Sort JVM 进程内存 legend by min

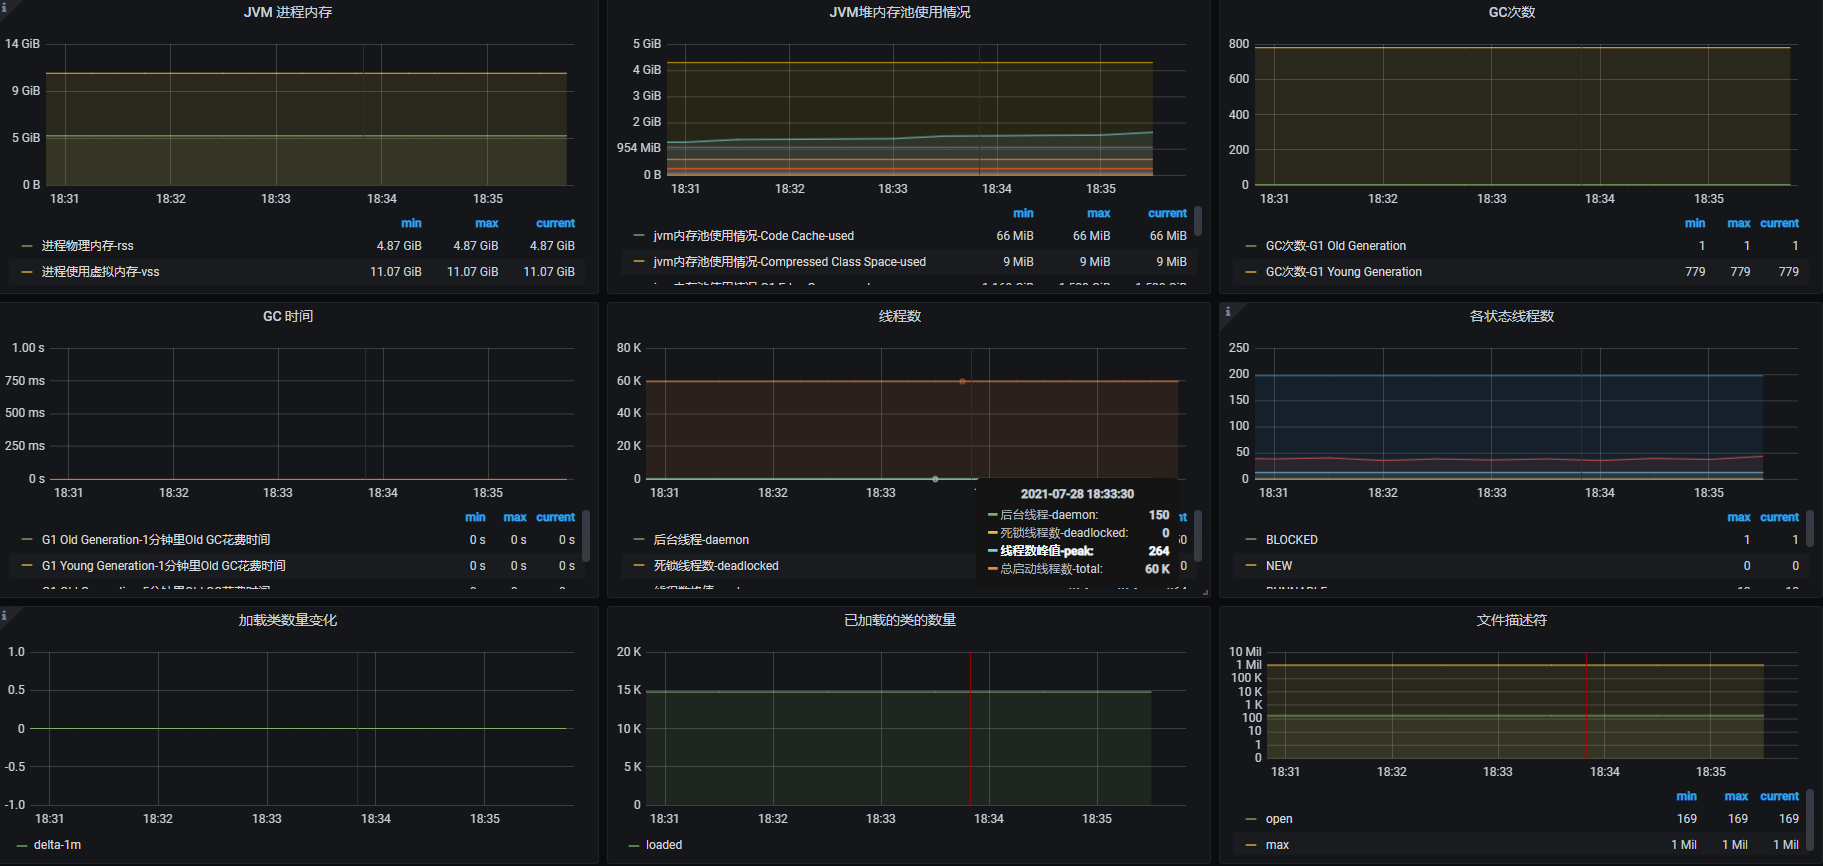coord(411,223)
